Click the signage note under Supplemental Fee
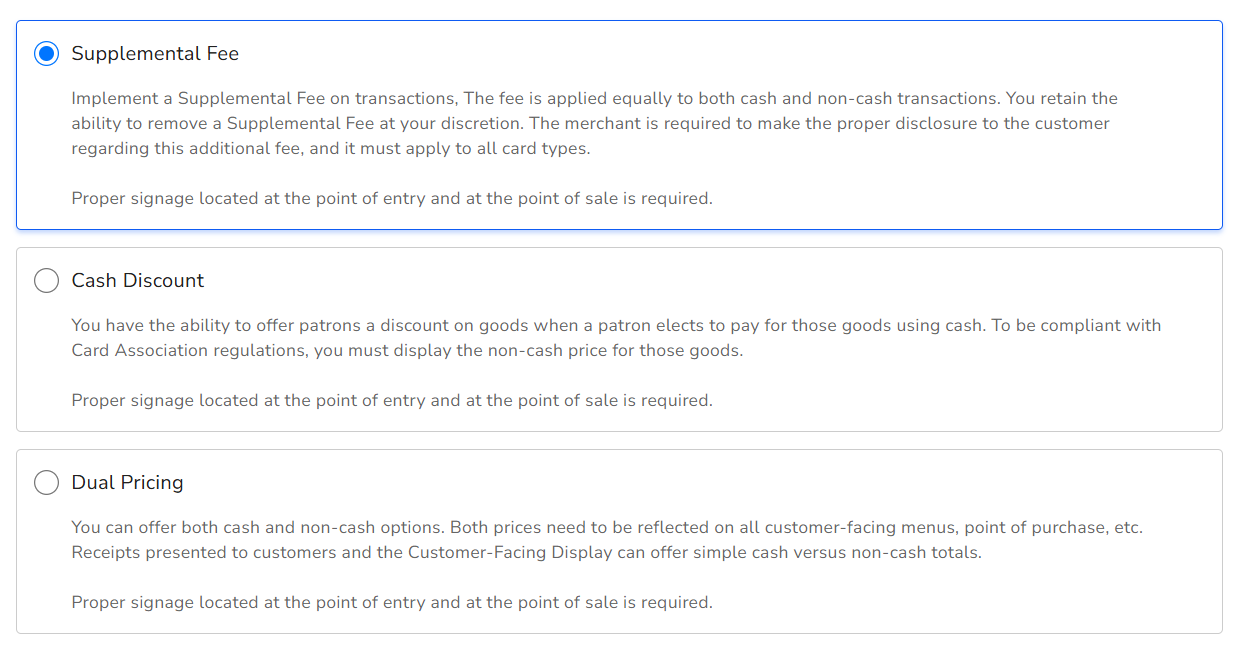Screen dimensions: 1241x655 coord(391,198)
